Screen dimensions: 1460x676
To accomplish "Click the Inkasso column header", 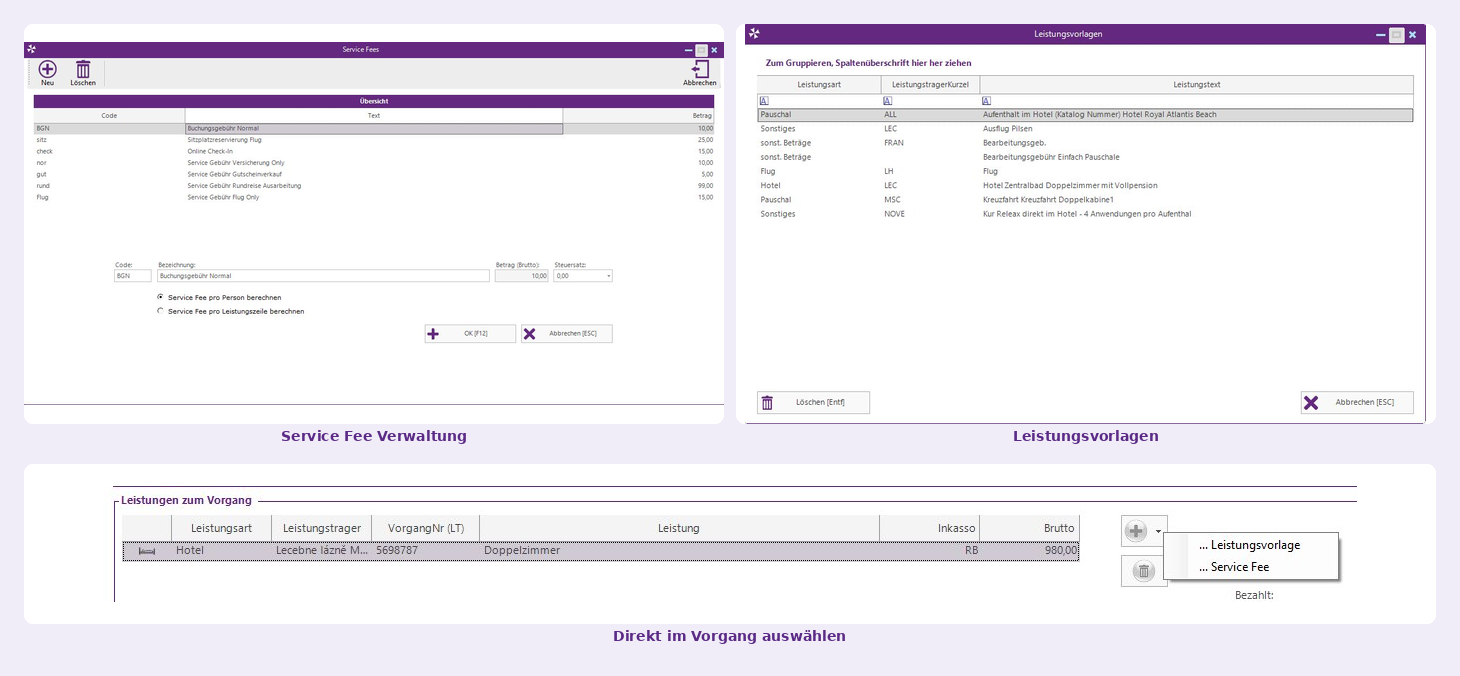I will 929,528.
